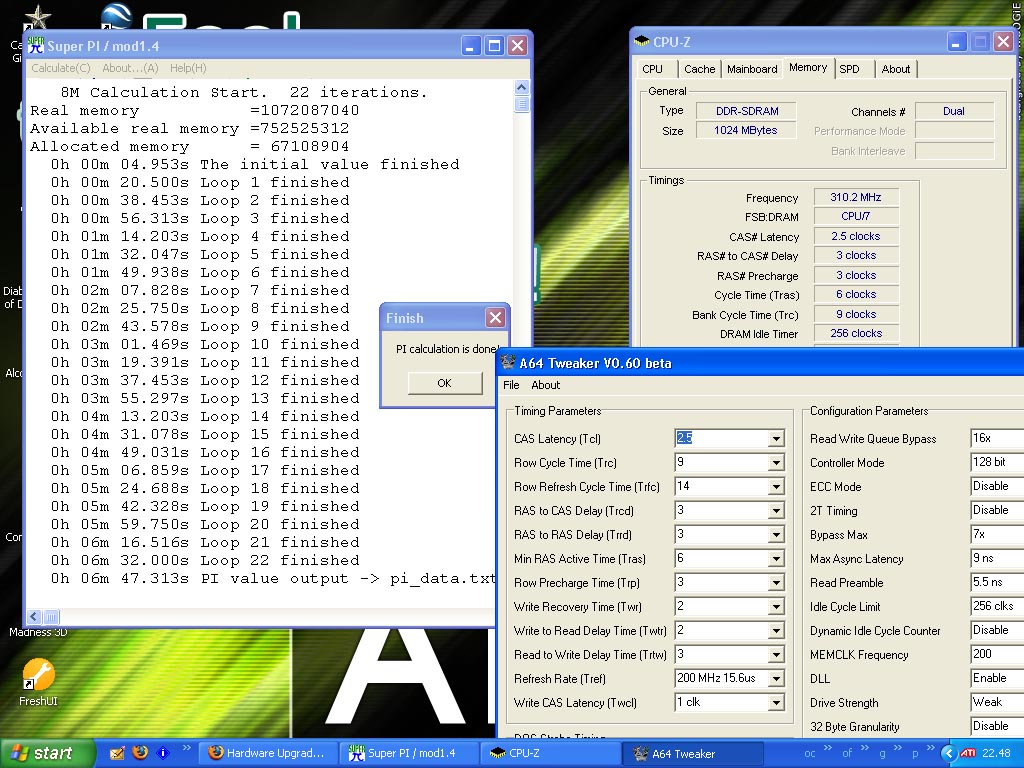Close the Finish dialog
Screen dimensions: 1024x768
tap(496, 318)
